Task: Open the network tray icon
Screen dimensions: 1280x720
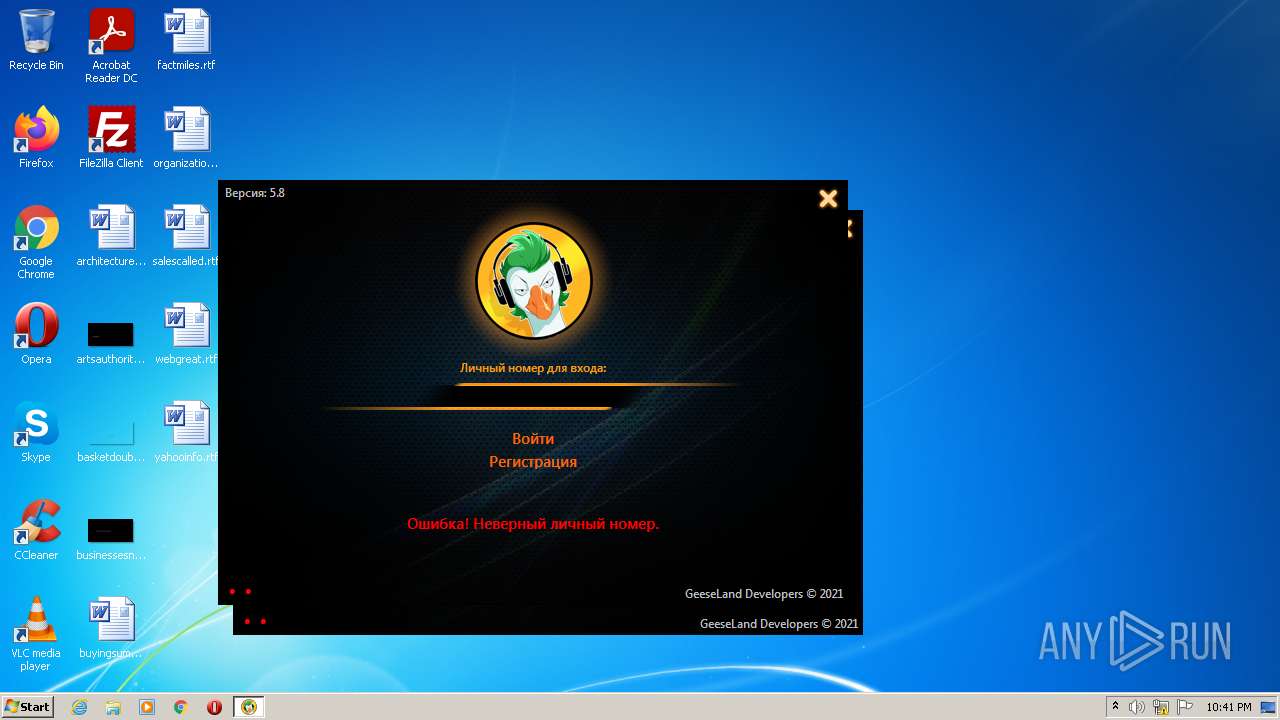Action: click(1161, 707)
